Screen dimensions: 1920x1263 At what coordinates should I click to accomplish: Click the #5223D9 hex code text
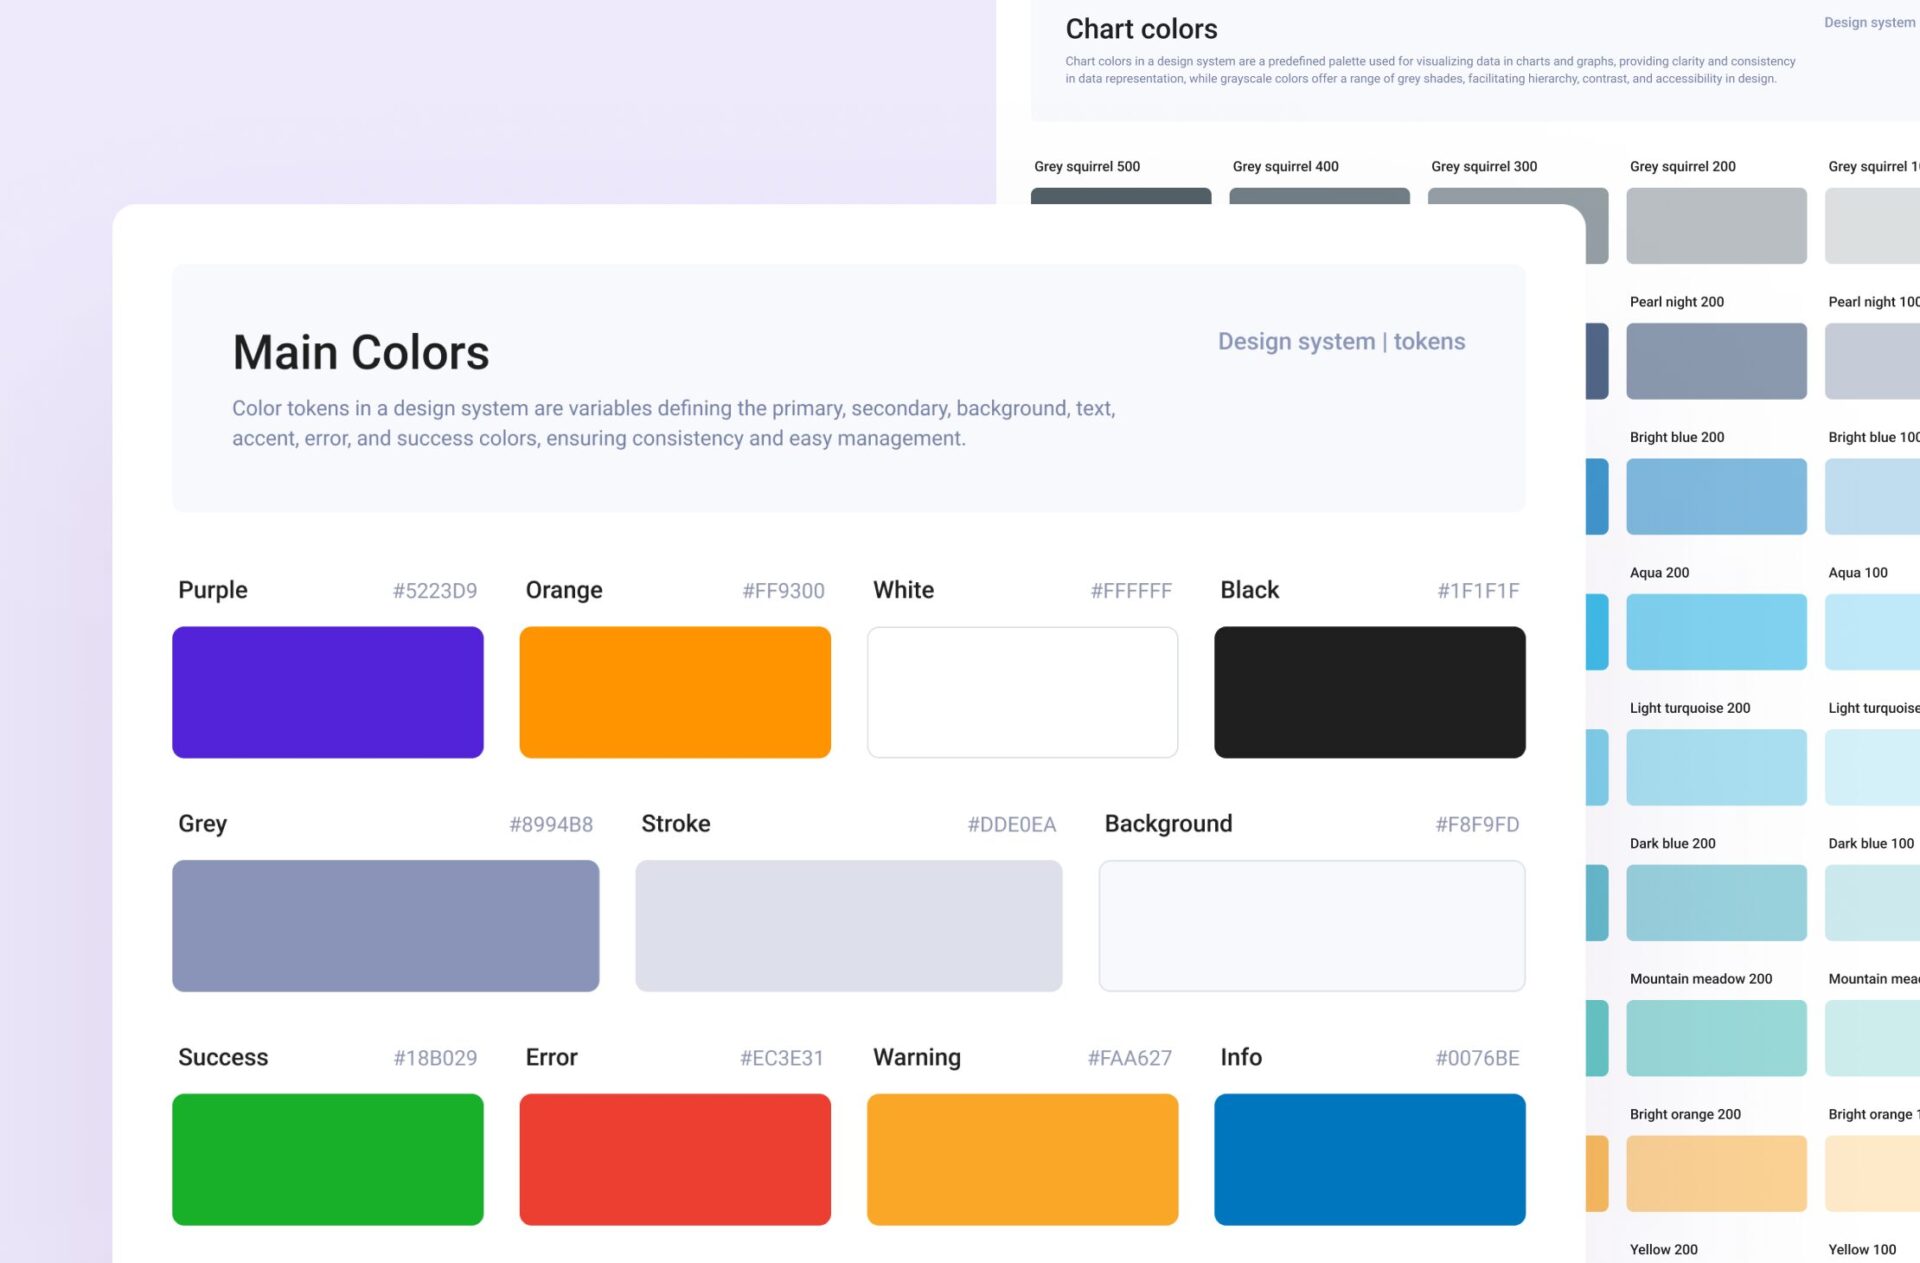[x=434, y=591]
